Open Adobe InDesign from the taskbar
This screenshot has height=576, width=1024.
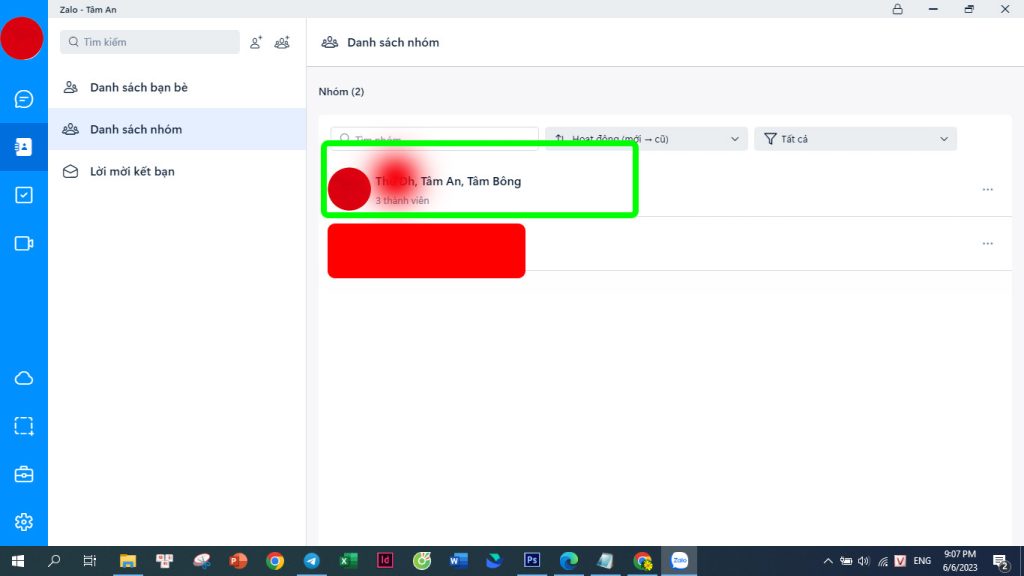click(x=385, y=561)
